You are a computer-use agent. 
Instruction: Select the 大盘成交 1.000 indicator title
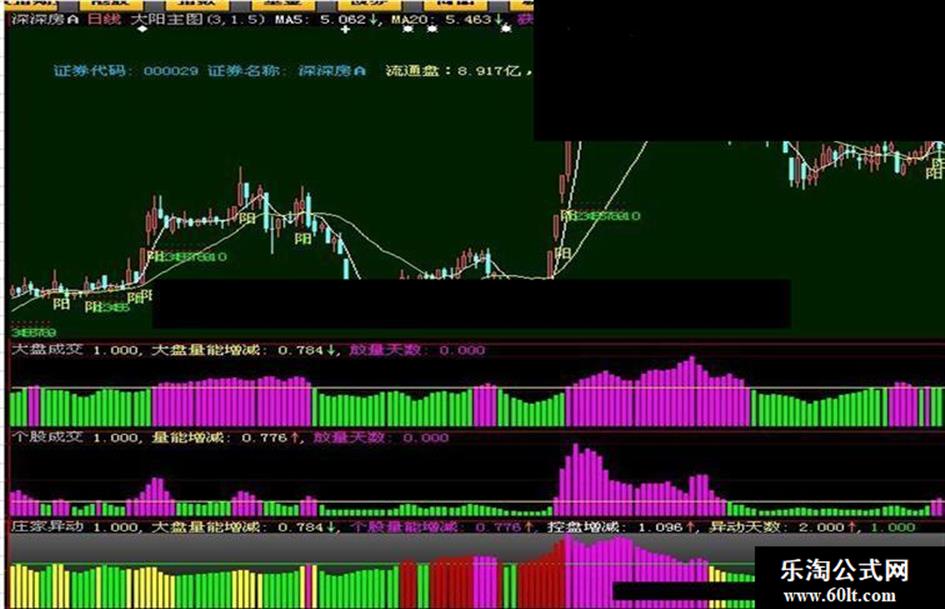tap(75, 350)
